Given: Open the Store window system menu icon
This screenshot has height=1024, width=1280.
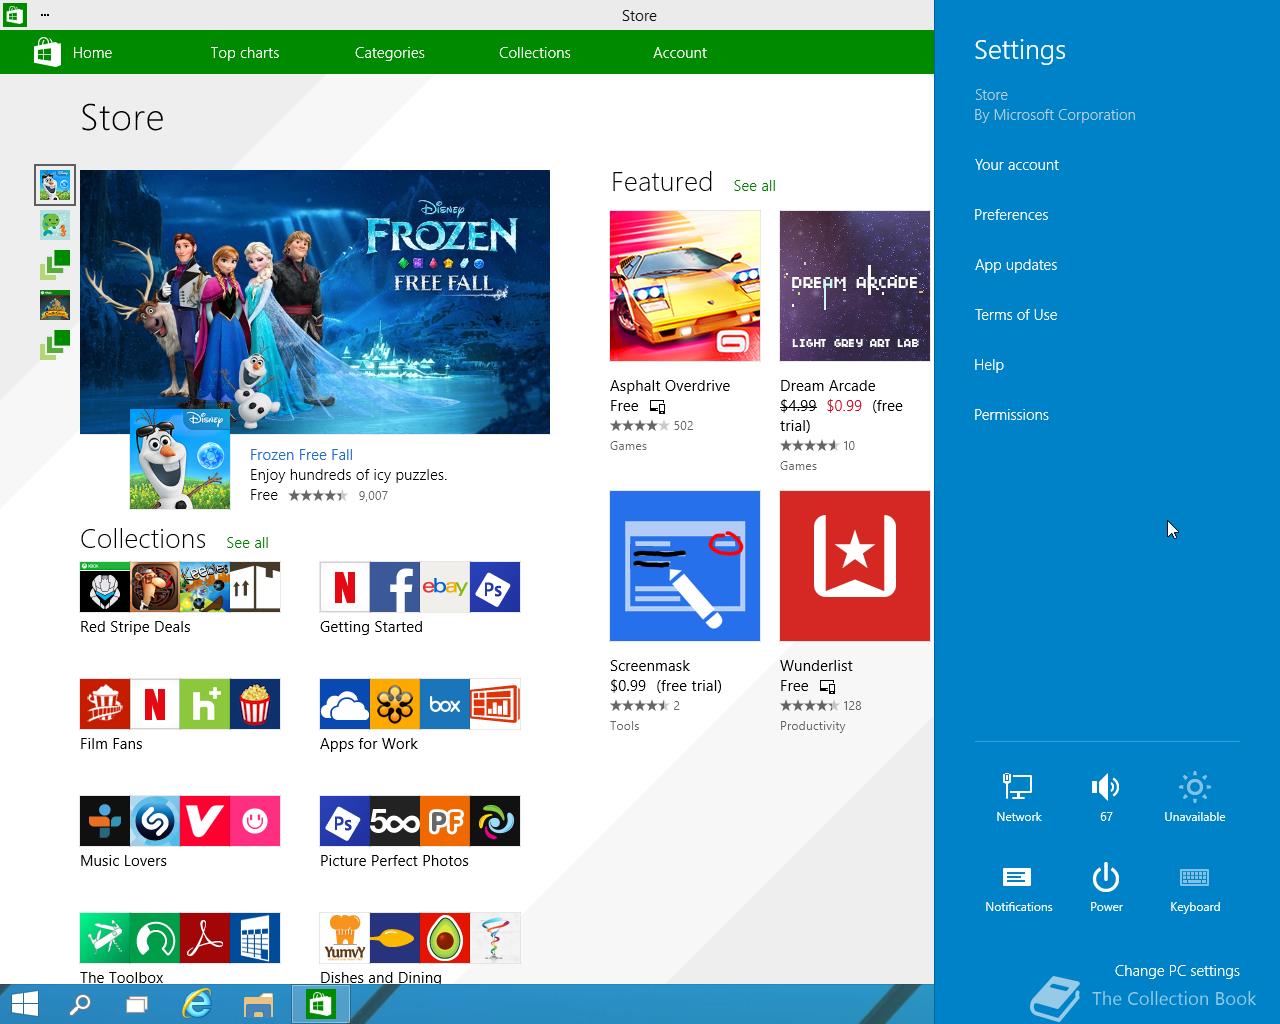Looking at the screenshot, I should [x=14, y=15].
